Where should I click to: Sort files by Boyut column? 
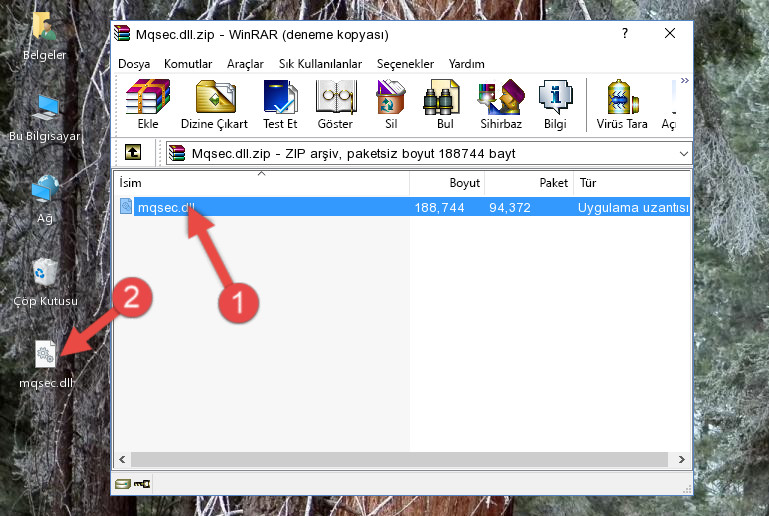(x=447, y=183)
